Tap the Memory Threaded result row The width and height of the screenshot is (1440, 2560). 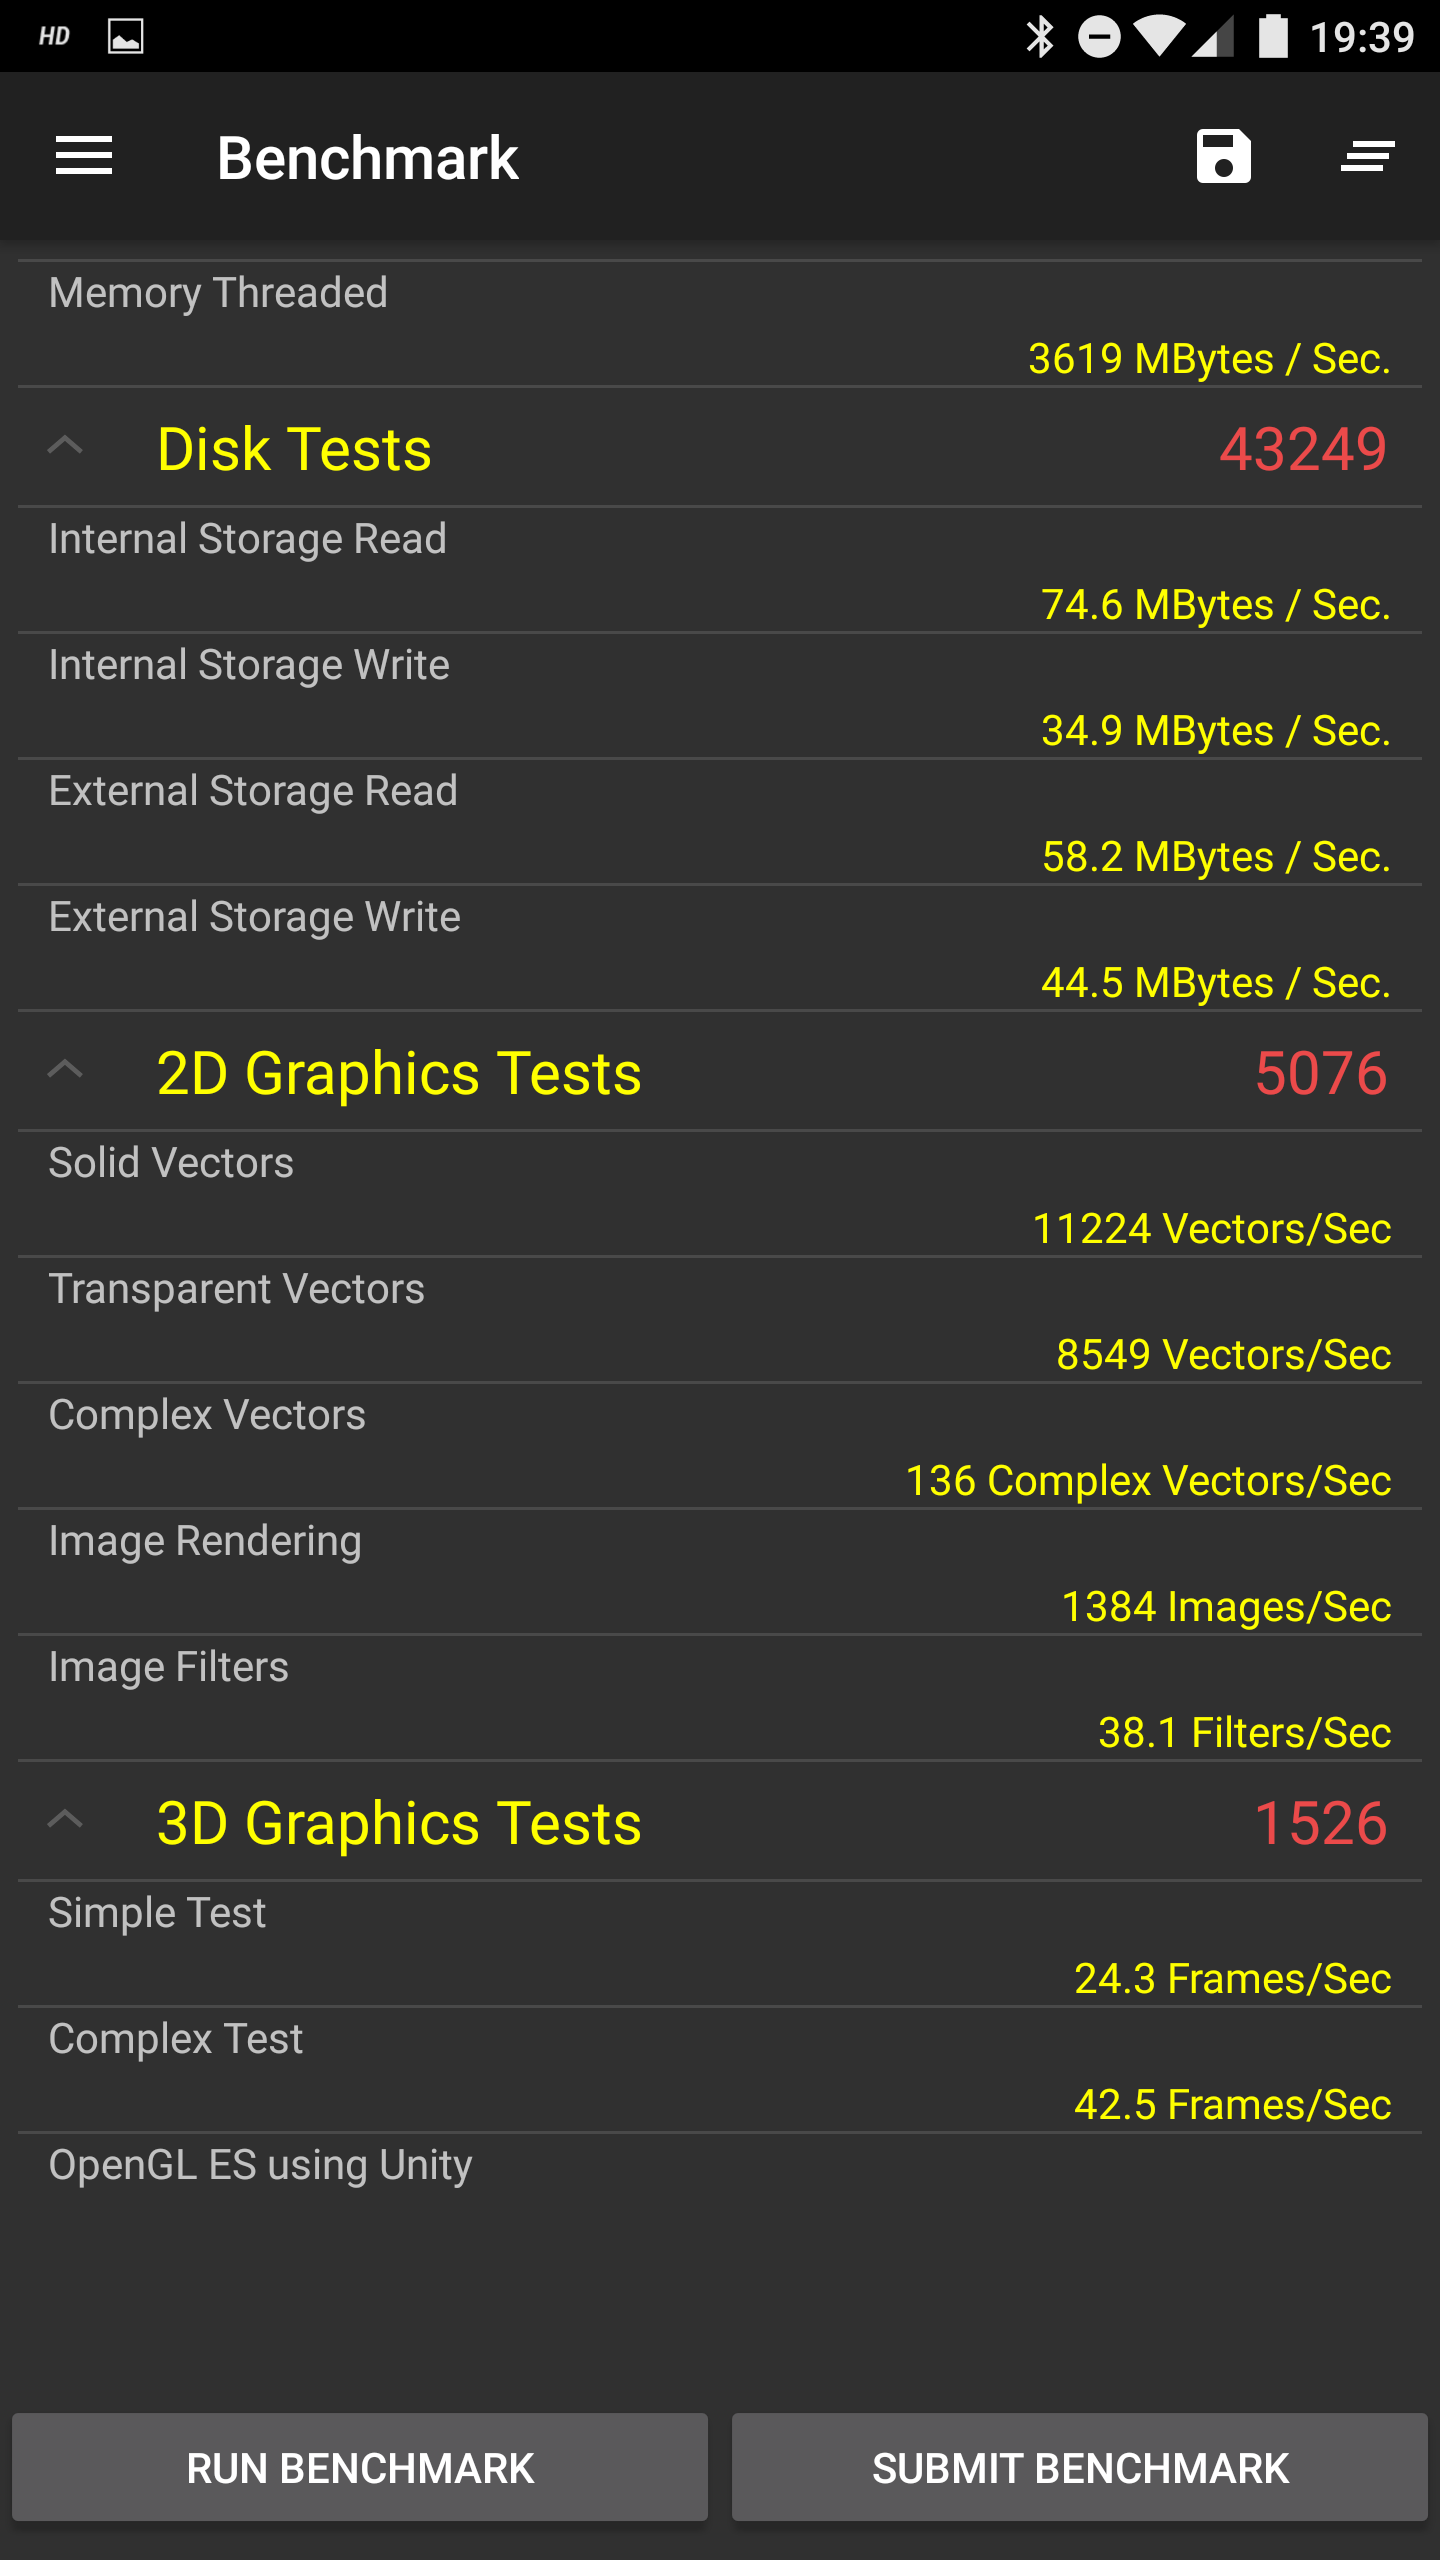[x=720, y=324]
